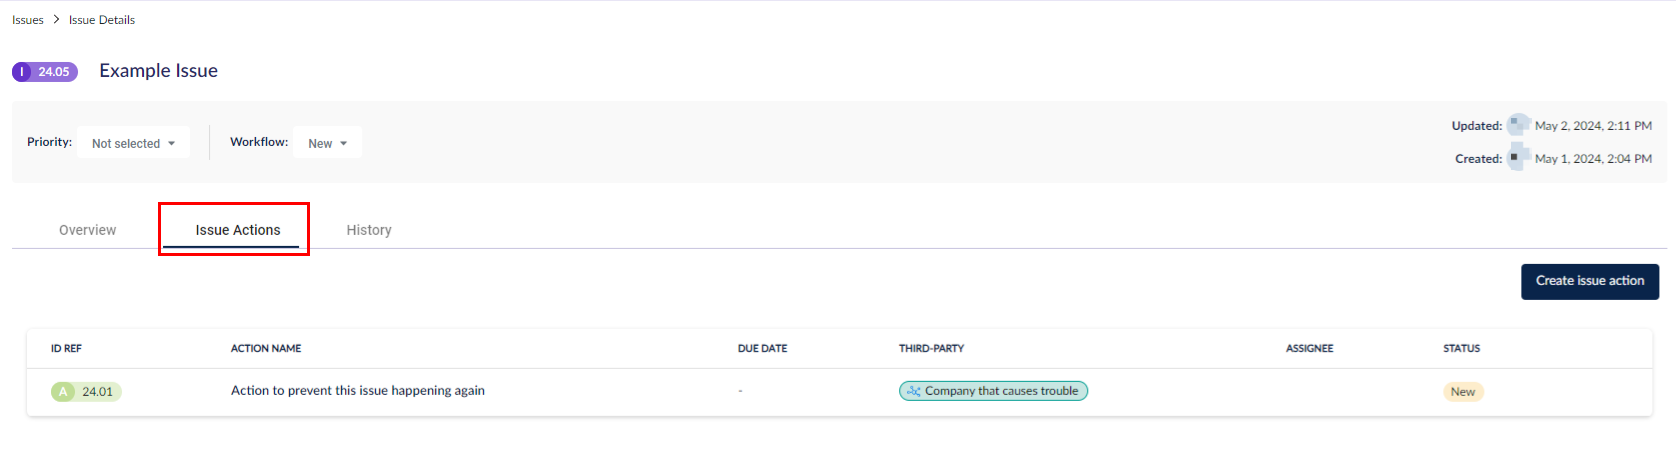Click the avatar next to Updated date
Viewport: 1676px width, 460px height.
tap(1518, 125)
